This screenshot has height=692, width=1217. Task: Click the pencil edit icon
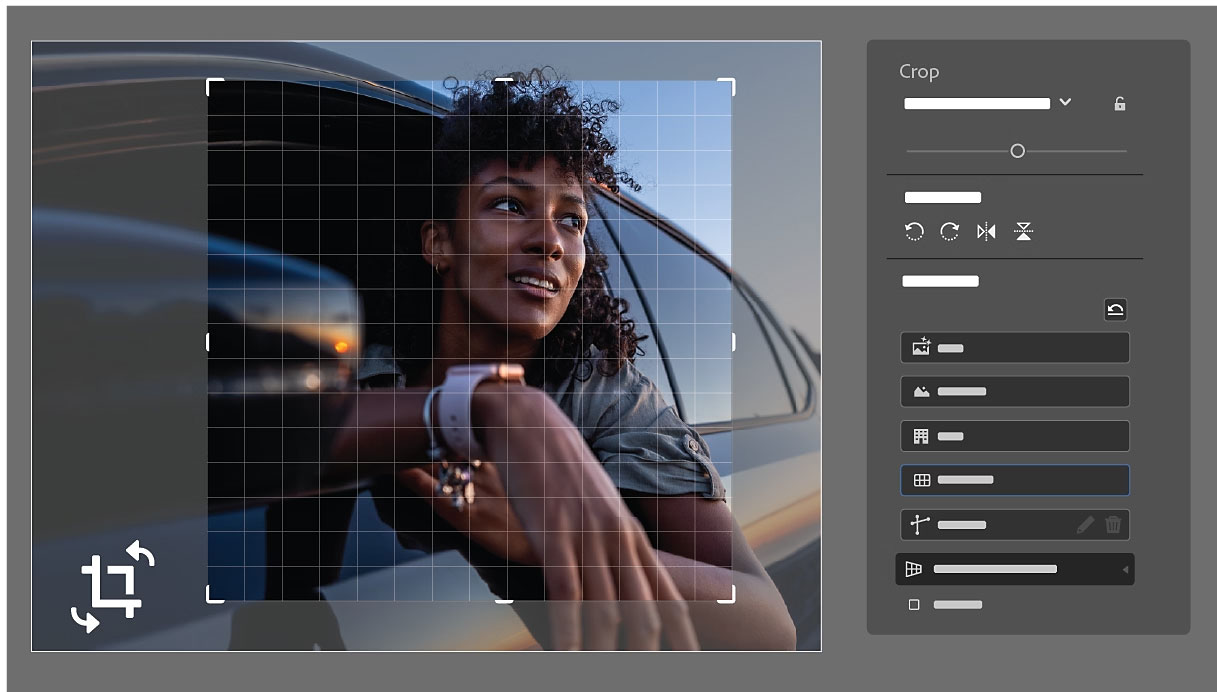click(x=1085, y=525)
